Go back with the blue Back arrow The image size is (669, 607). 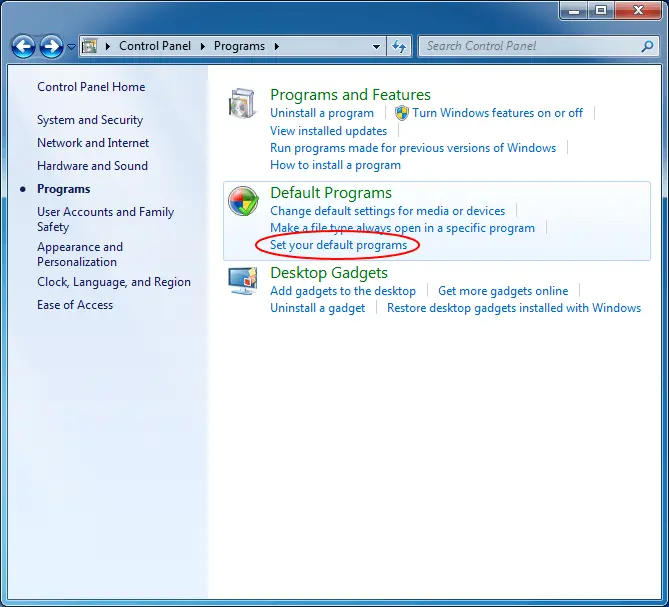click(23, 46)
